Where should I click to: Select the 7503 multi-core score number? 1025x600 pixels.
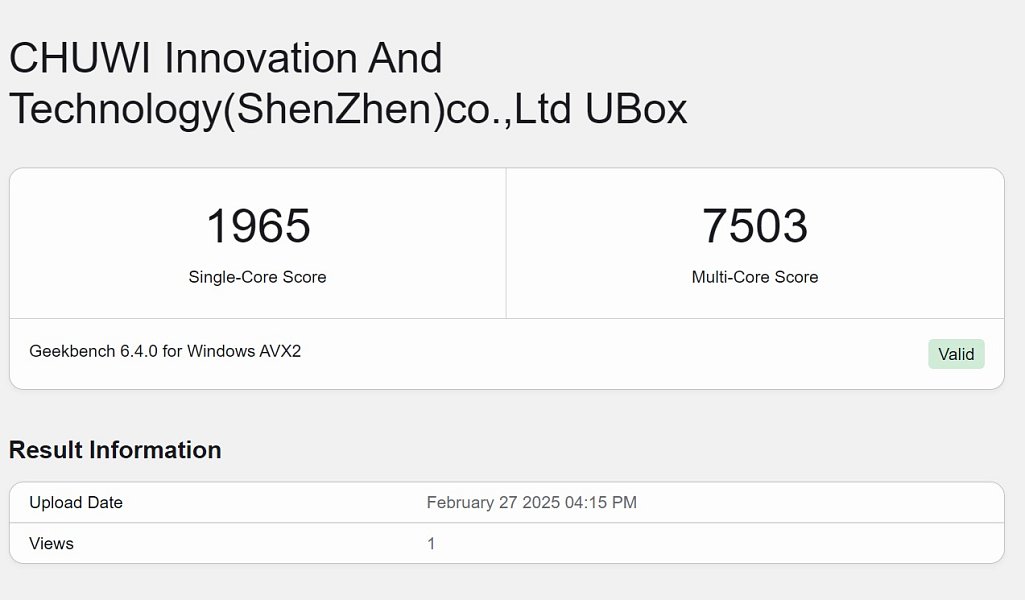pos(755,226)
